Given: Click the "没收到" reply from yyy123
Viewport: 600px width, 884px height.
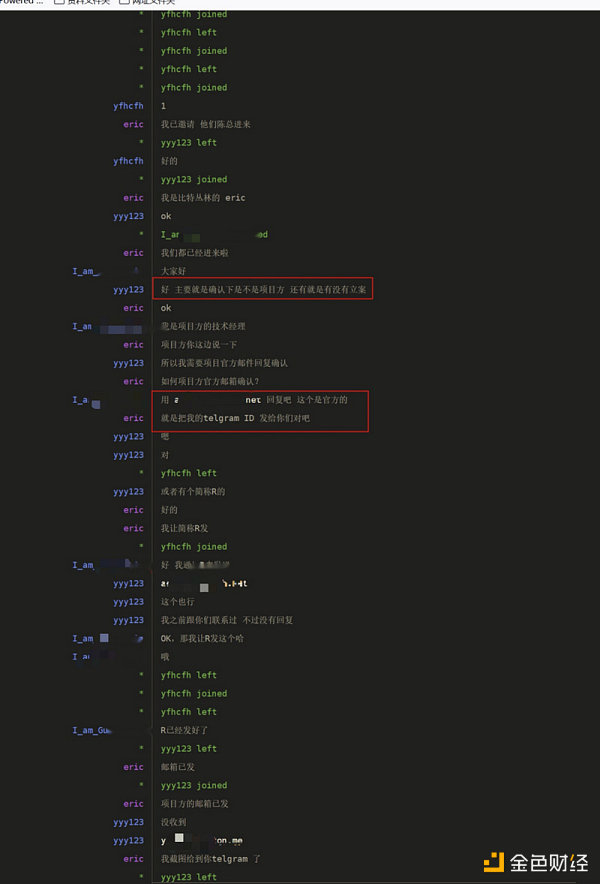Looking at the screenshot, I should 173,822.
